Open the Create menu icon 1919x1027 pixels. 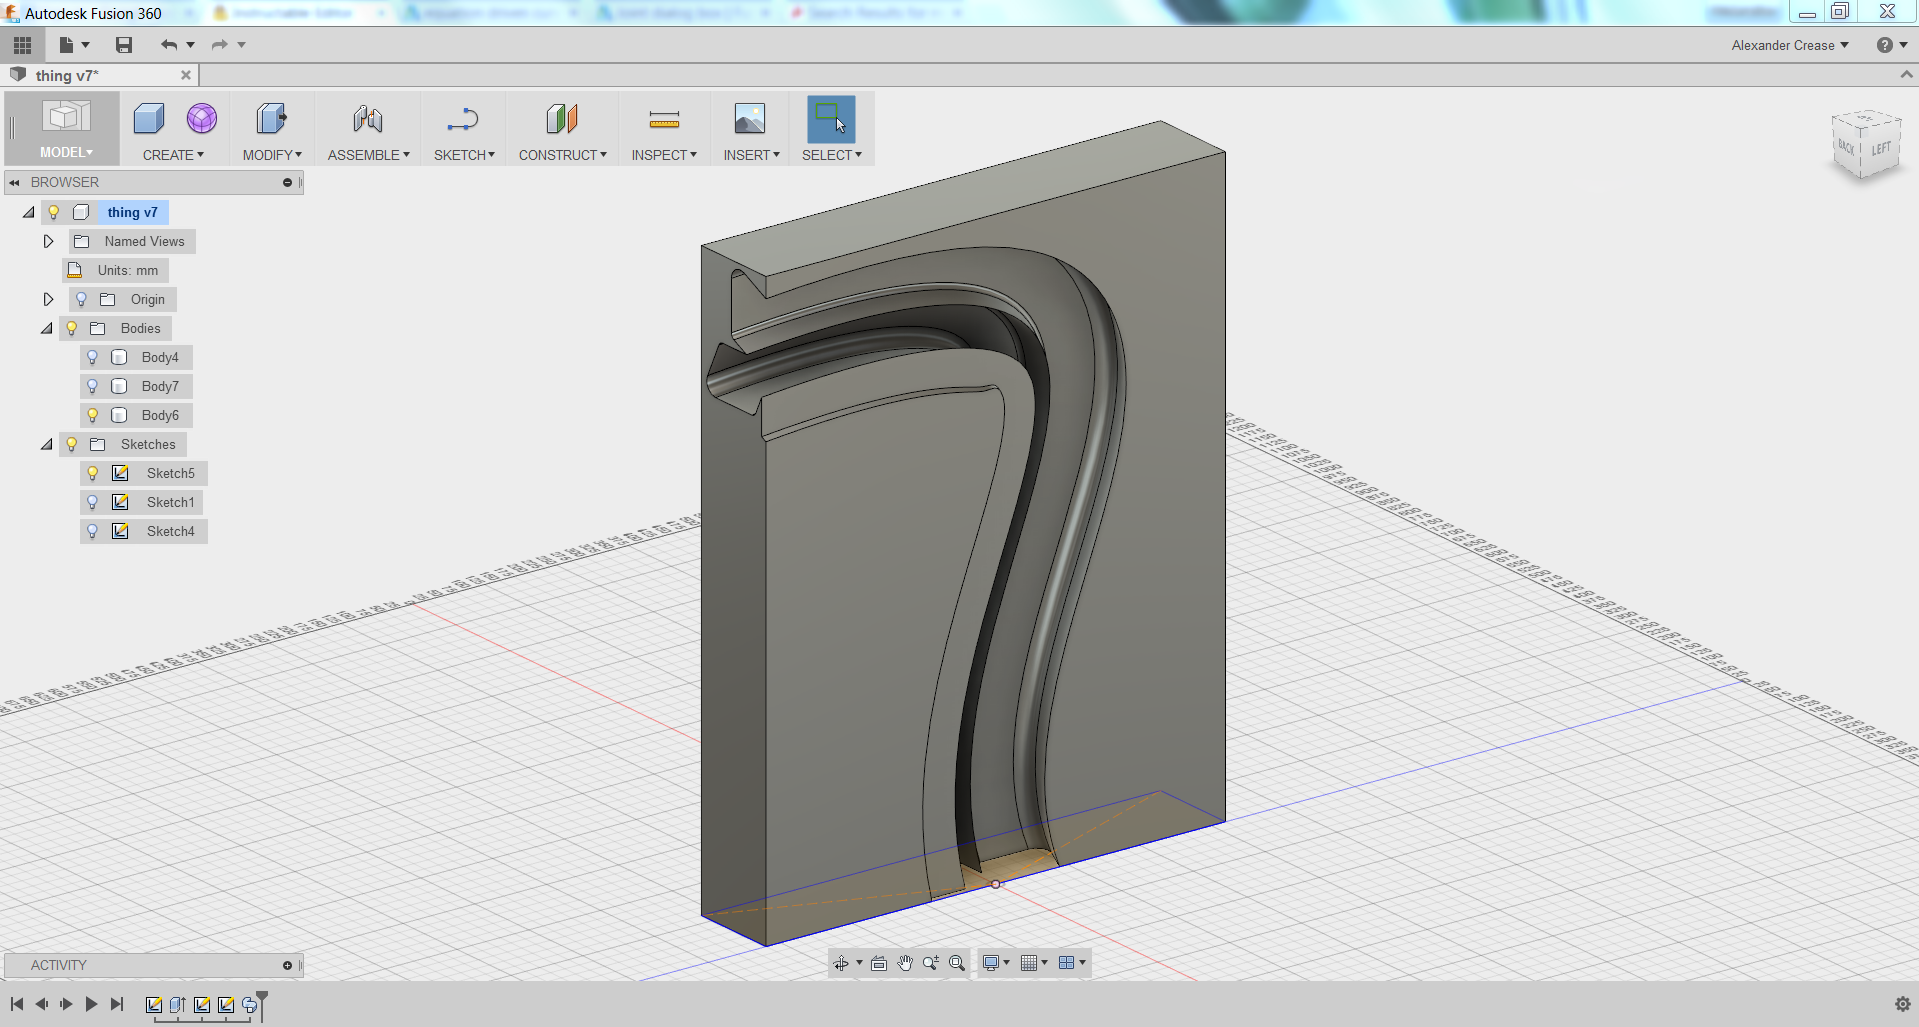(x=148, y=118)
